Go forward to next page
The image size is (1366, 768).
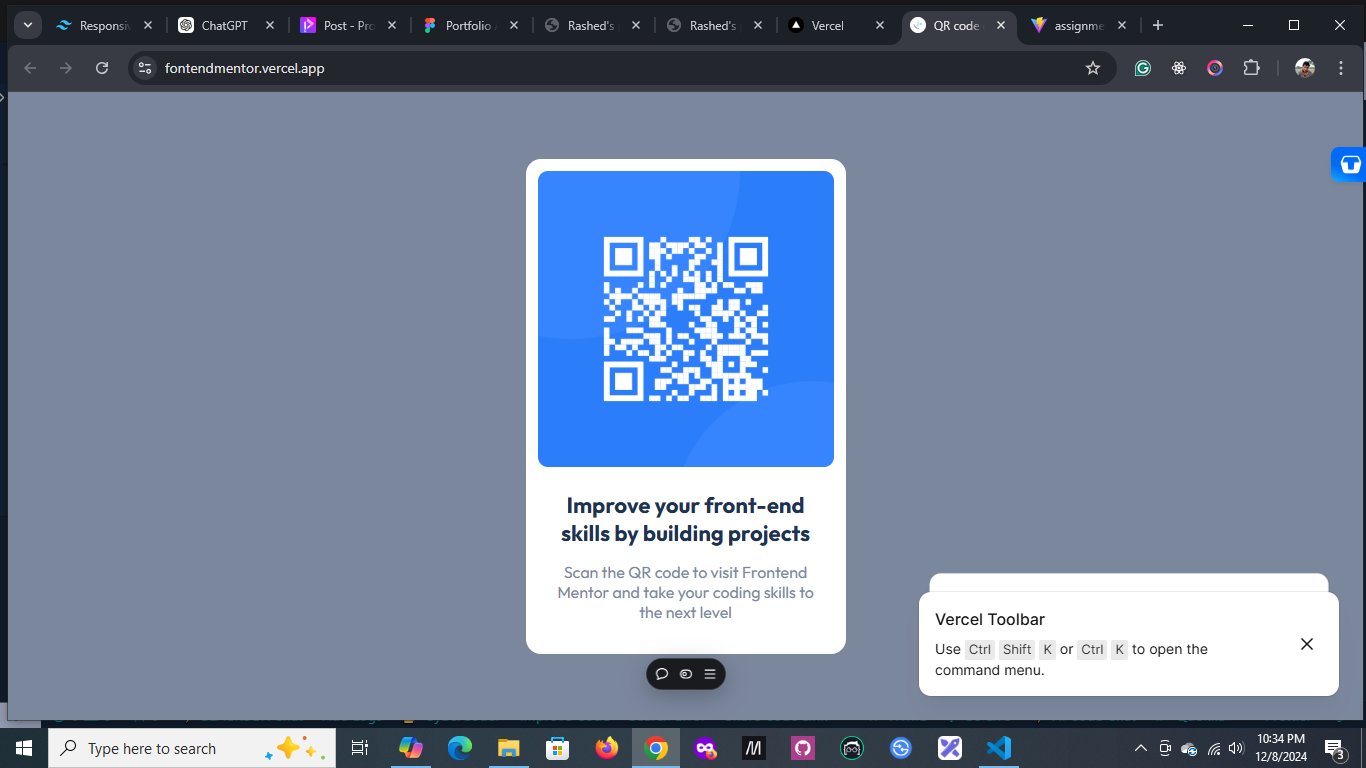[x=66, y=68]
